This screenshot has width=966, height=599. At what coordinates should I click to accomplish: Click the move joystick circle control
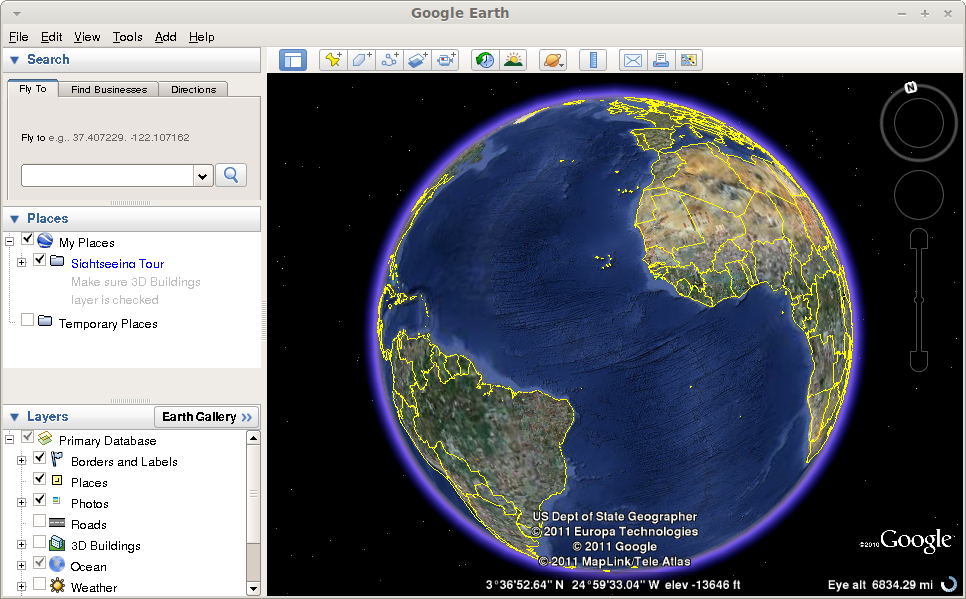919,195
